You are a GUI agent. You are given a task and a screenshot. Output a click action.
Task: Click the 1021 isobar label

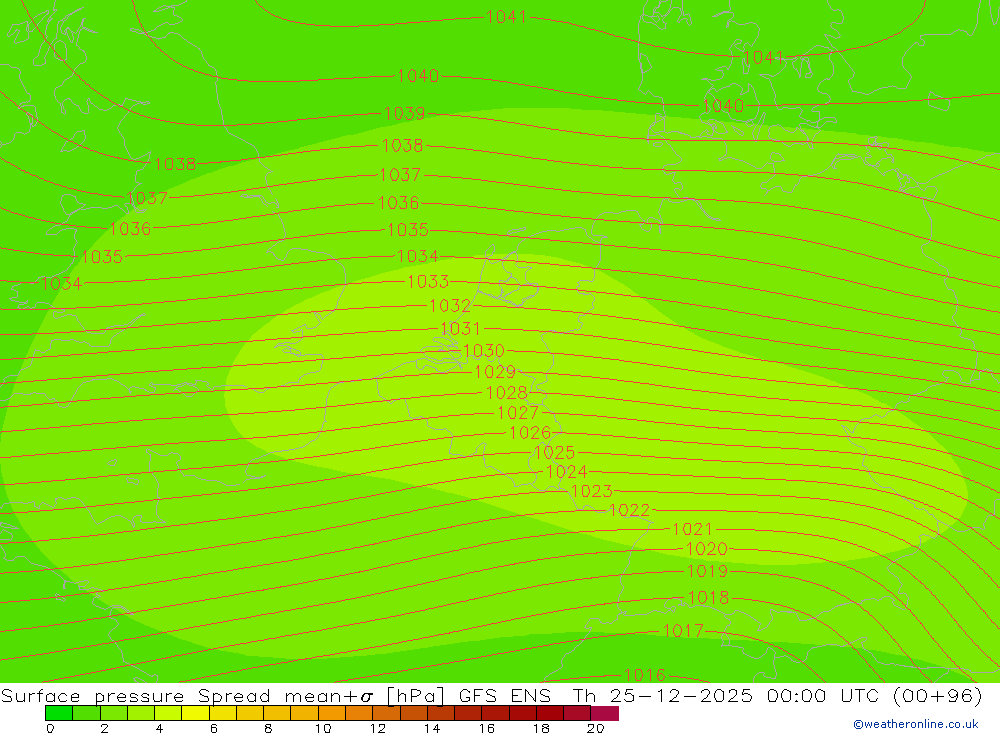coord(693,529)
